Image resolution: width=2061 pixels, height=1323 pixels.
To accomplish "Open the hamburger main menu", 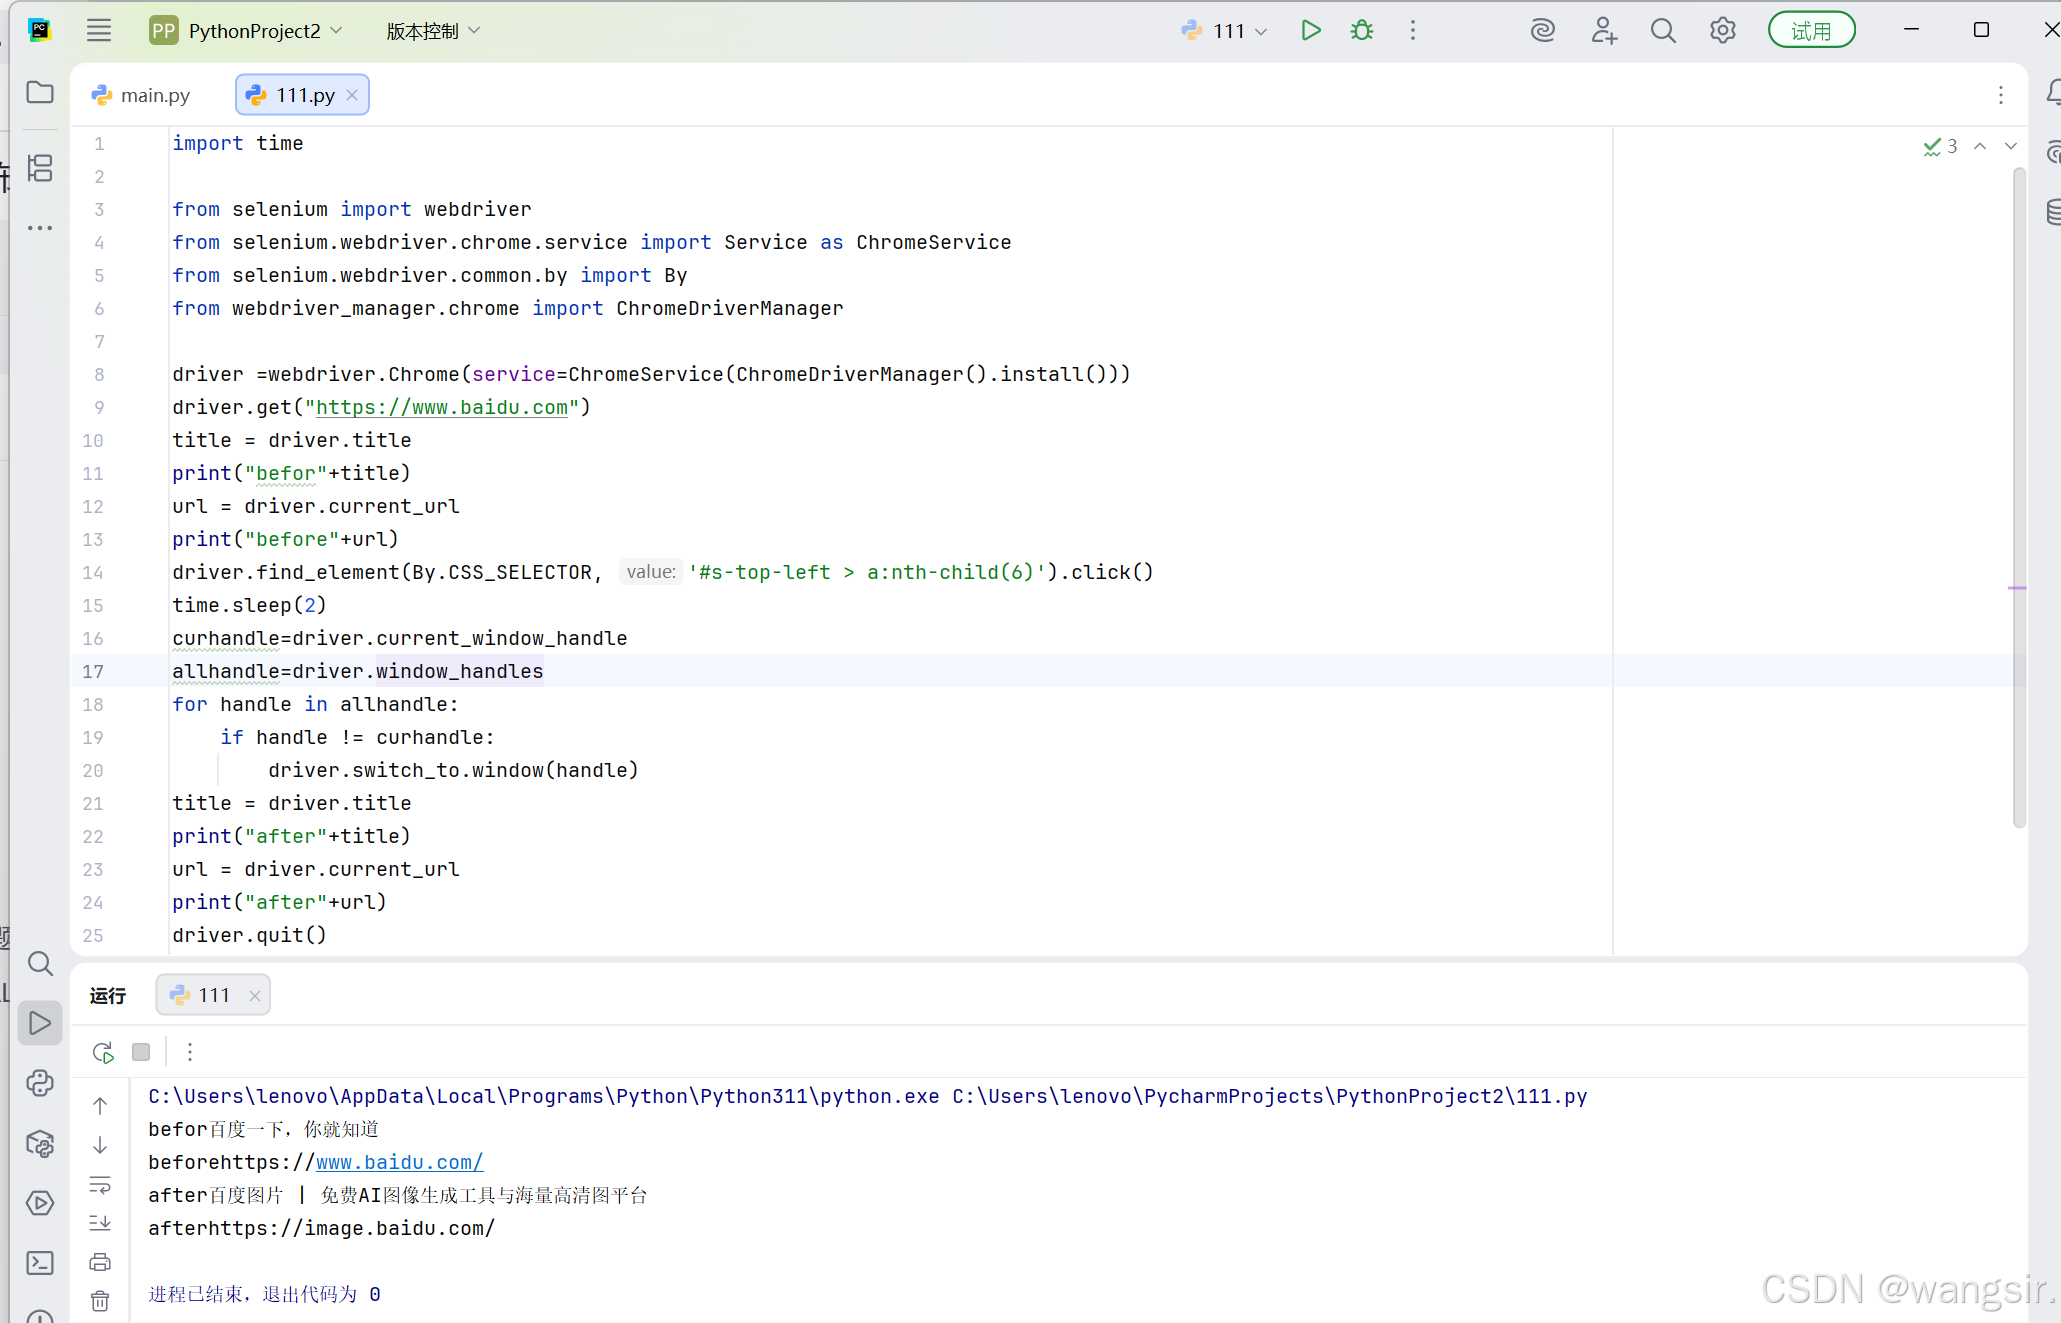I will (98, 31).
